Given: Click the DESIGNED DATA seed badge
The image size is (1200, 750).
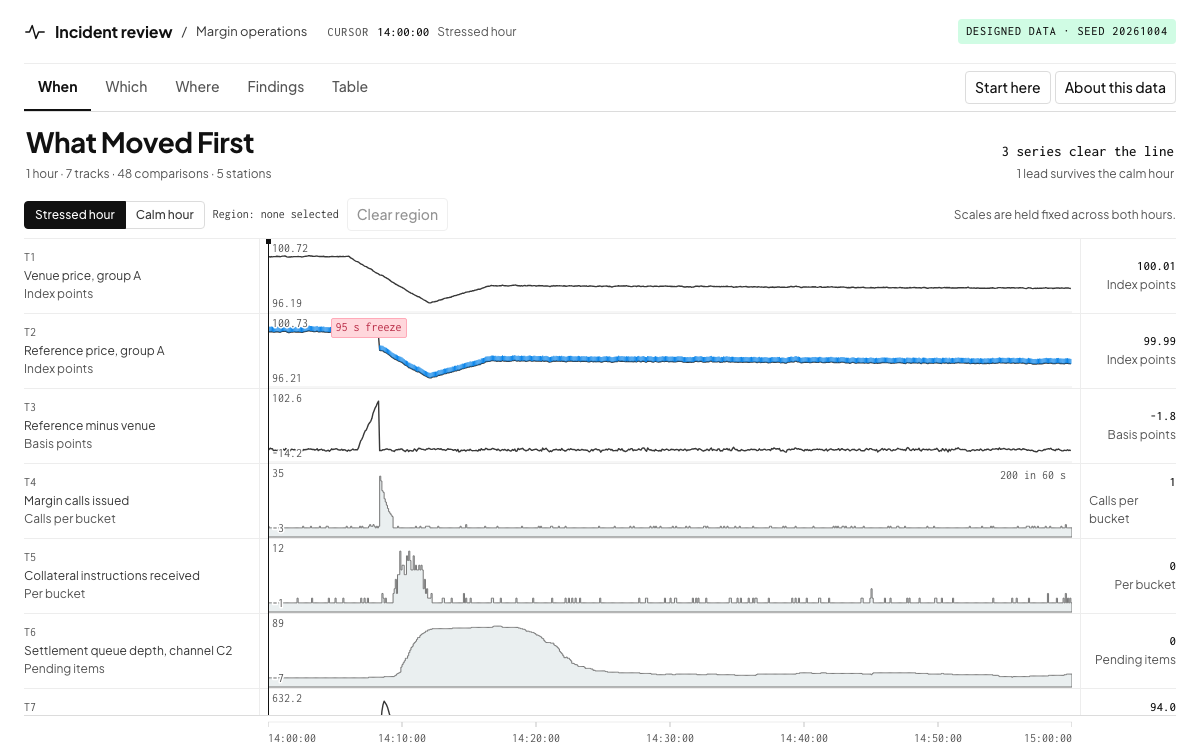Looking at the screenshot, I should [1067, 31].
